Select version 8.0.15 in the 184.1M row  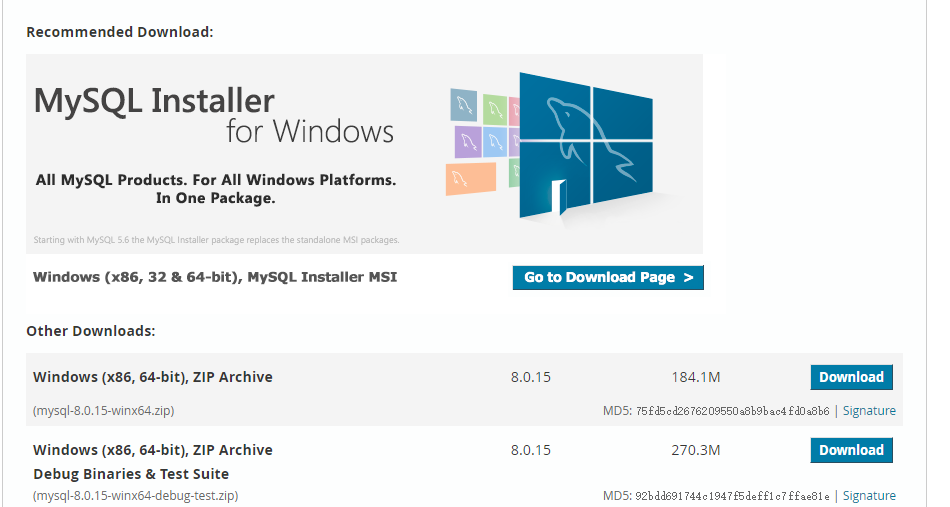[531, 377]
